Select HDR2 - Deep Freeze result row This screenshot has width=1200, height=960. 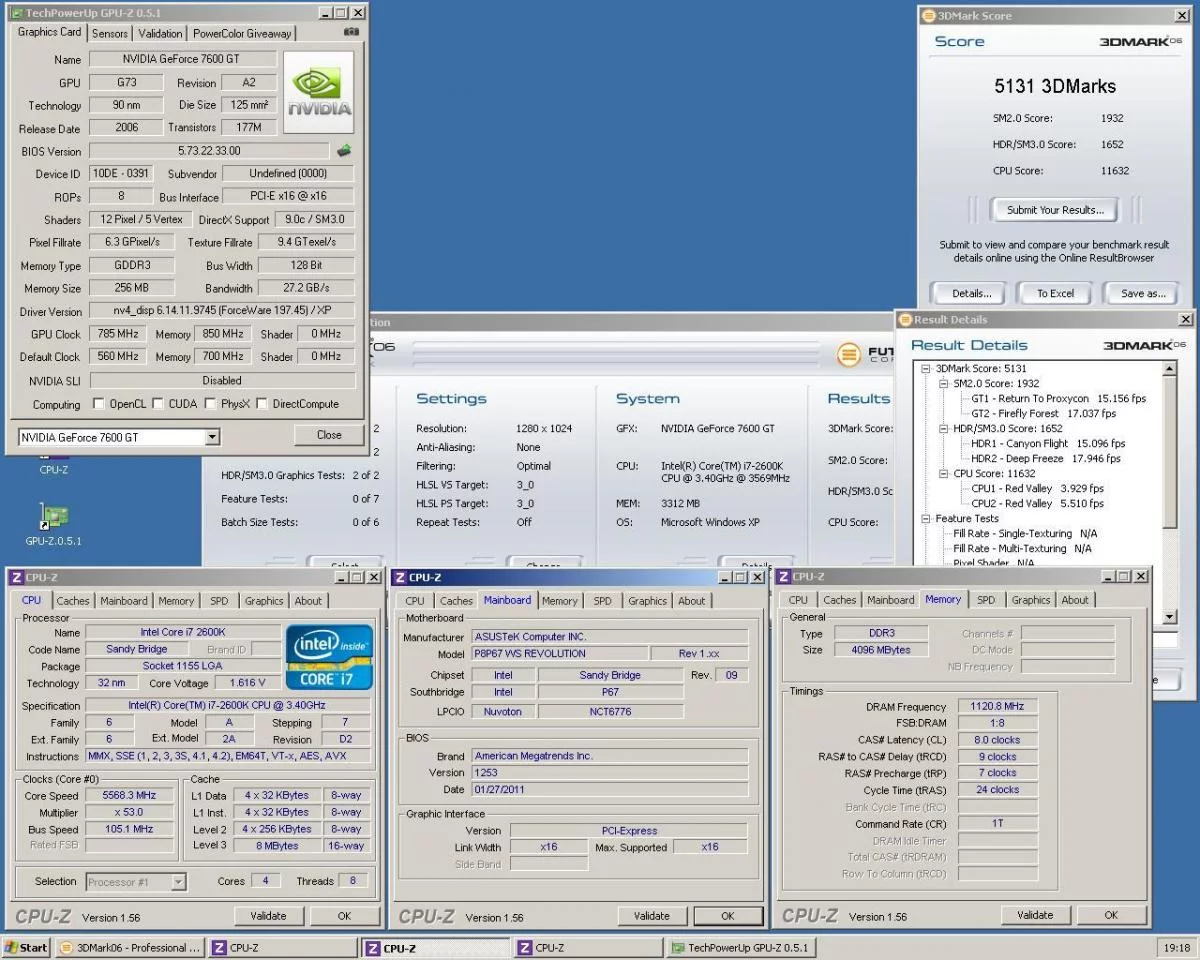1046,458
